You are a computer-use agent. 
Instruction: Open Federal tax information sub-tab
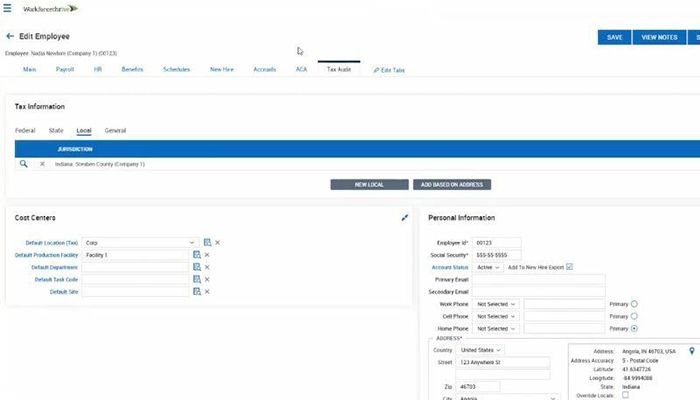(25, 130)
